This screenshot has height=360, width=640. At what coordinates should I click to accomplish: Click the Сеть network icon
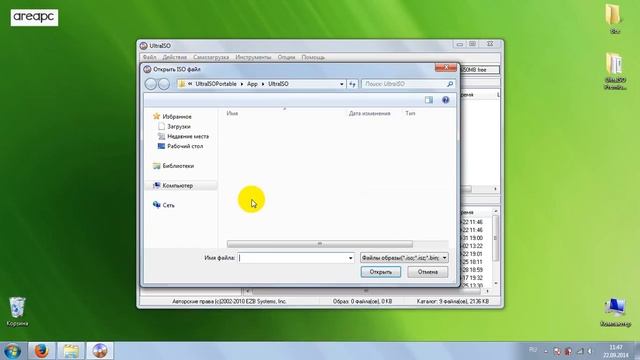(156, 204)
